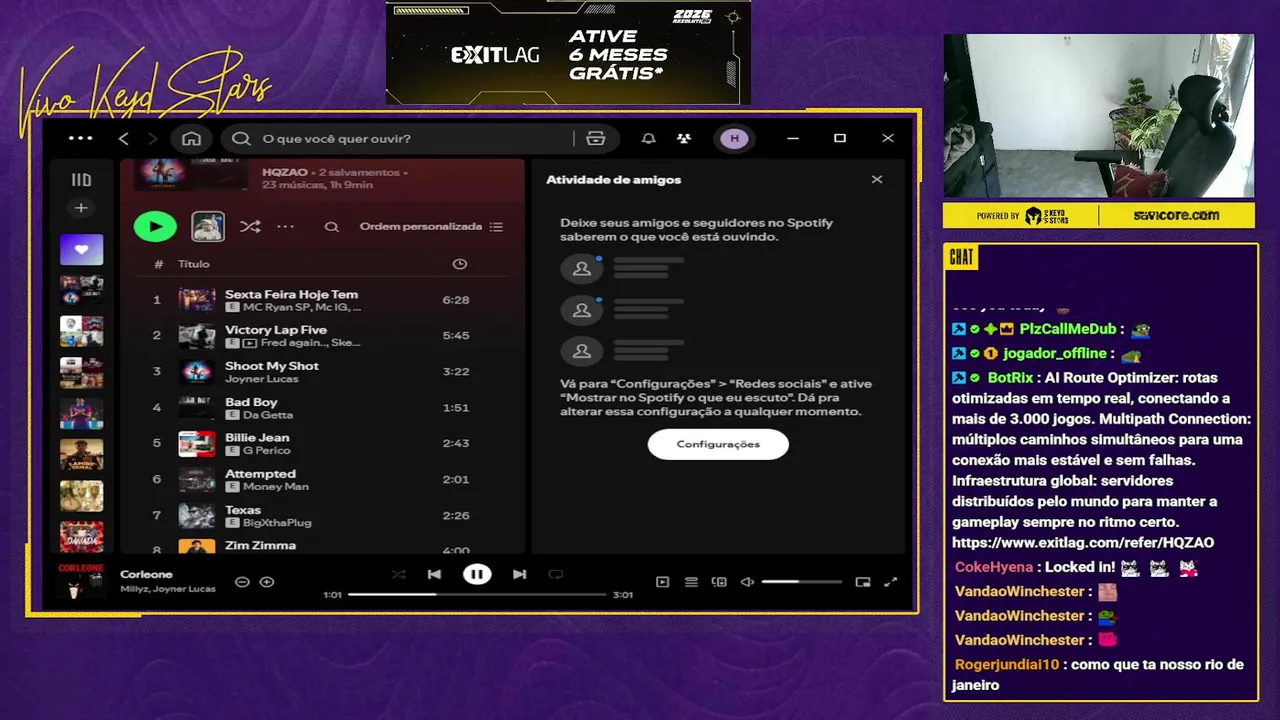The width and height of the screenshot is (1280, 720).
Task: Mute with the volume speaker icon
Action: coord(747,582)
